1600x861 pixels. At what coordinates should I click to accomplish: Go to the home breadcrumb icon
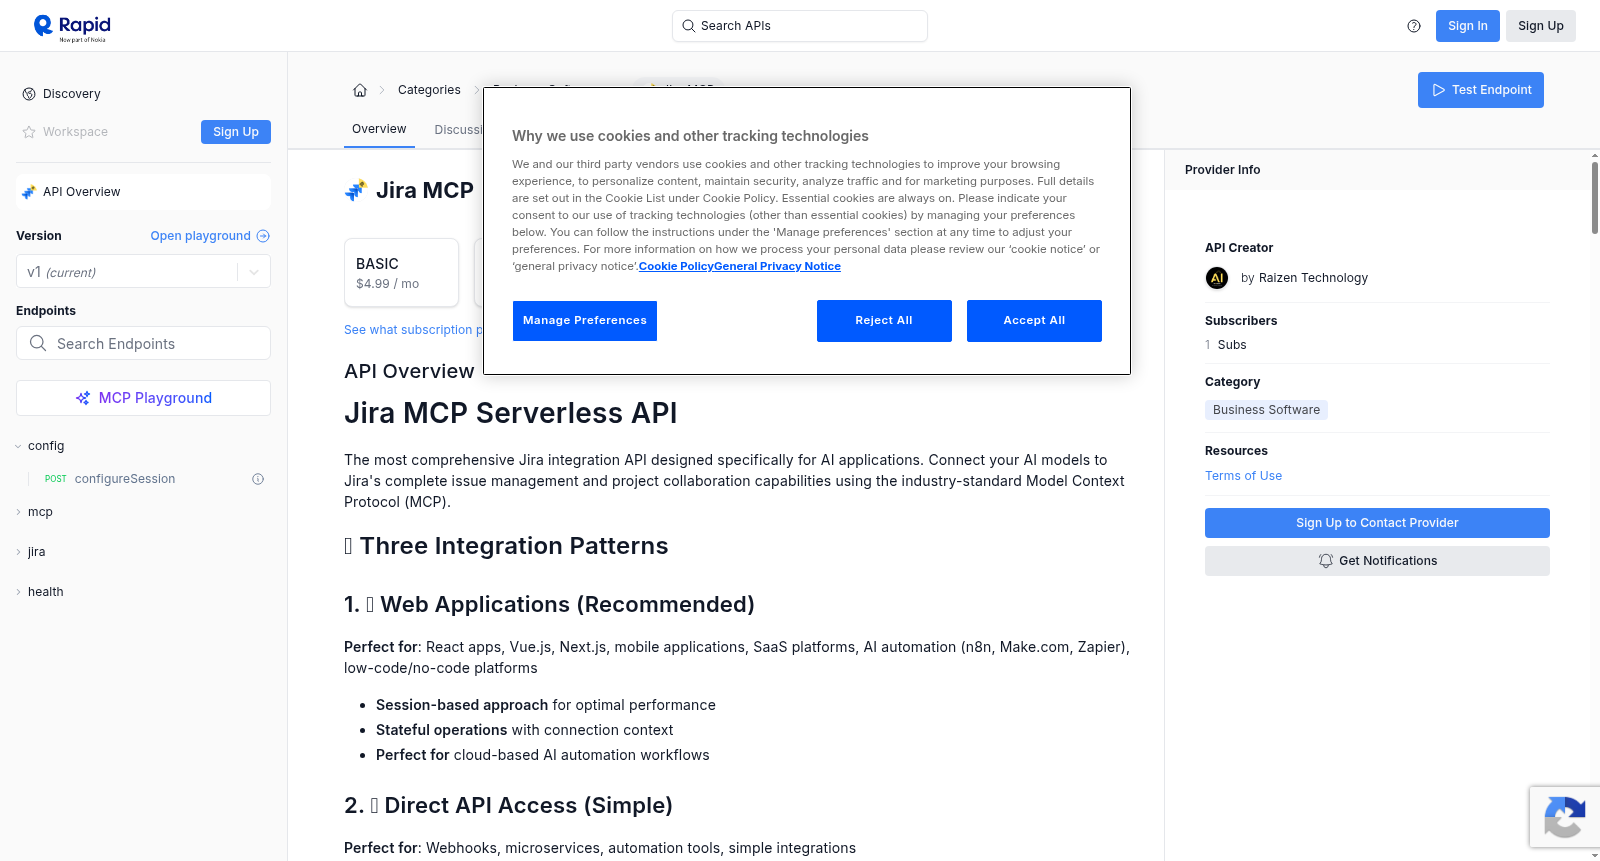pos(360,90)
